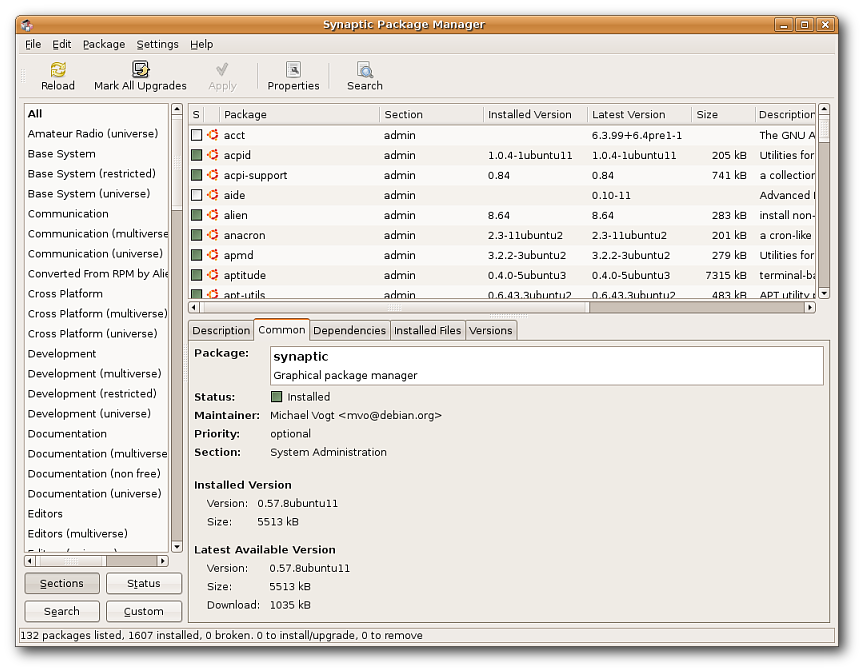The width and height of the screenshot is (864, 672).
Task: Toggle the status checkbox for anacron package
Action: pyautogui.click(x=197, y=235)
